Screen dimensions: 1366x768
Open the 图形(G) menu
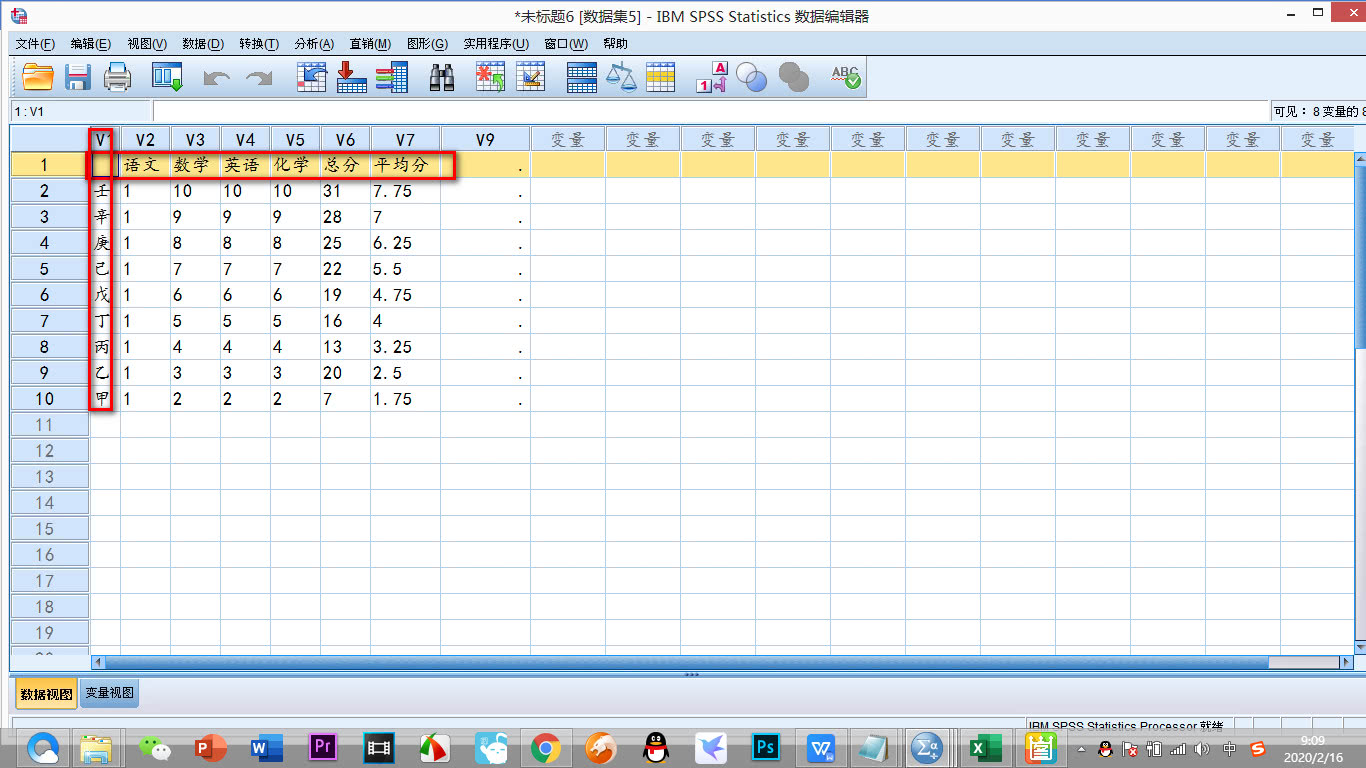tap(426, 44)
